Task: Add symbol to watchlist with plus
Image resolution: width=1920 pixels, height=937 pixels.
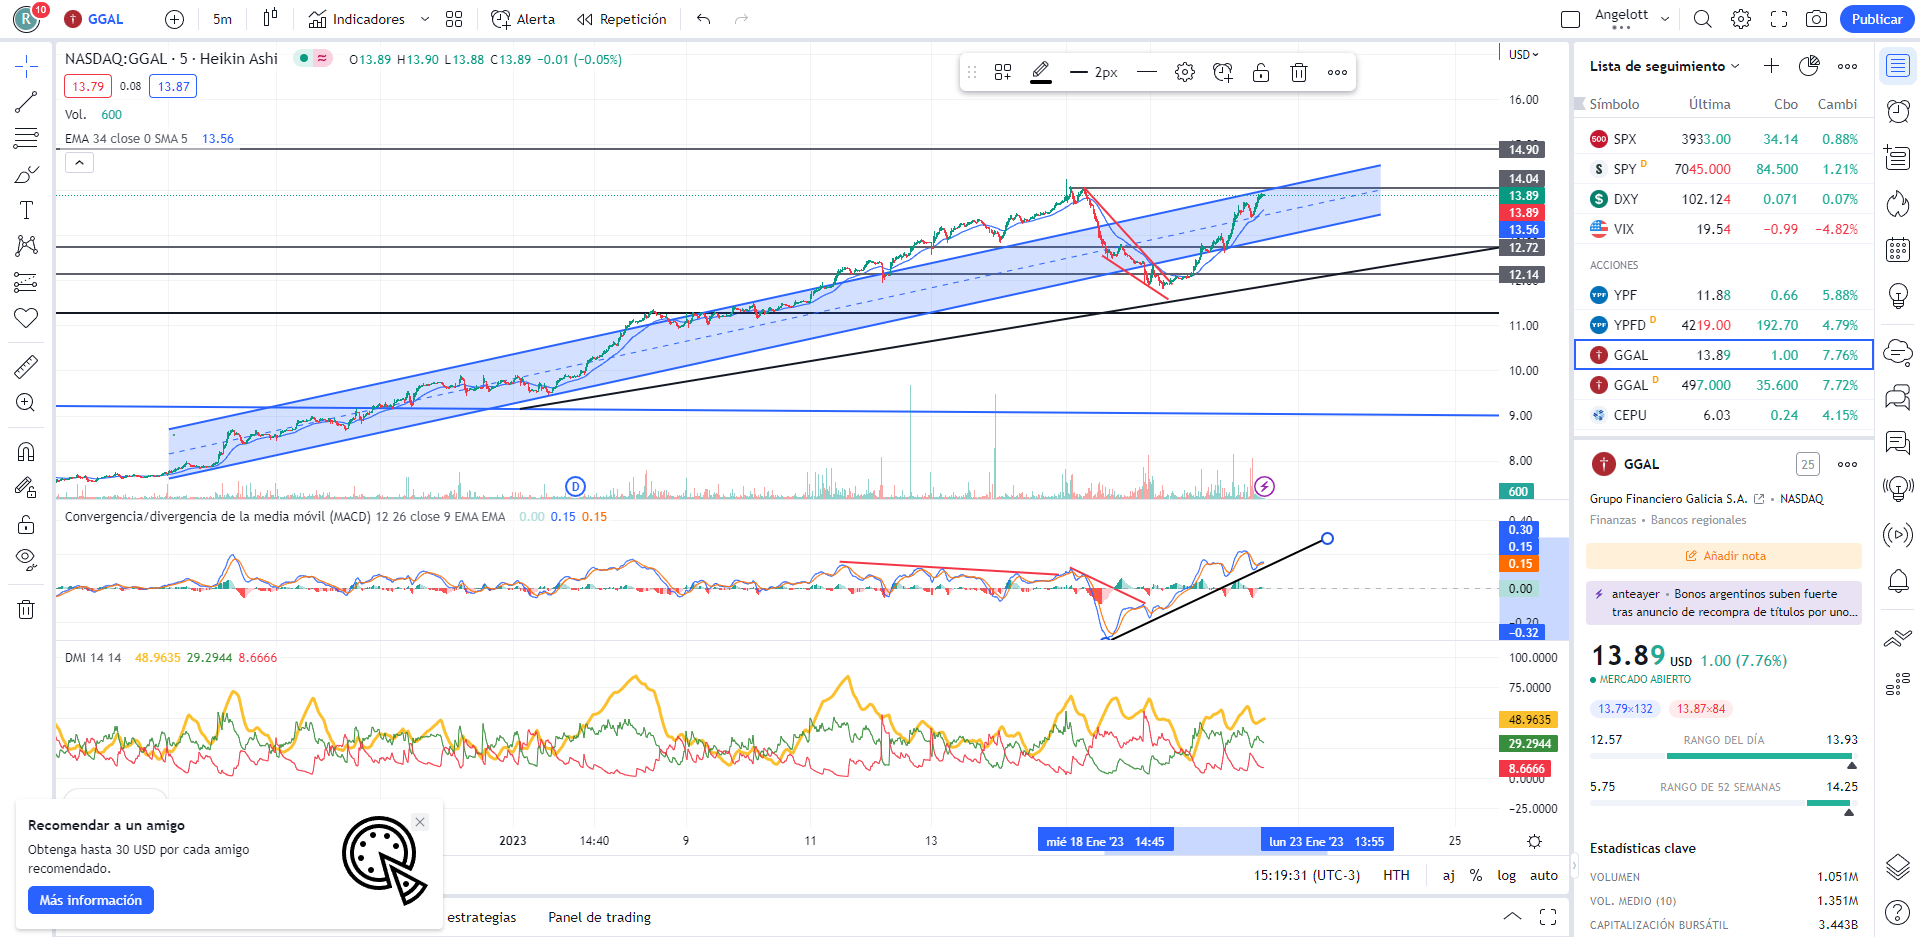Action: click(1771, 66)
